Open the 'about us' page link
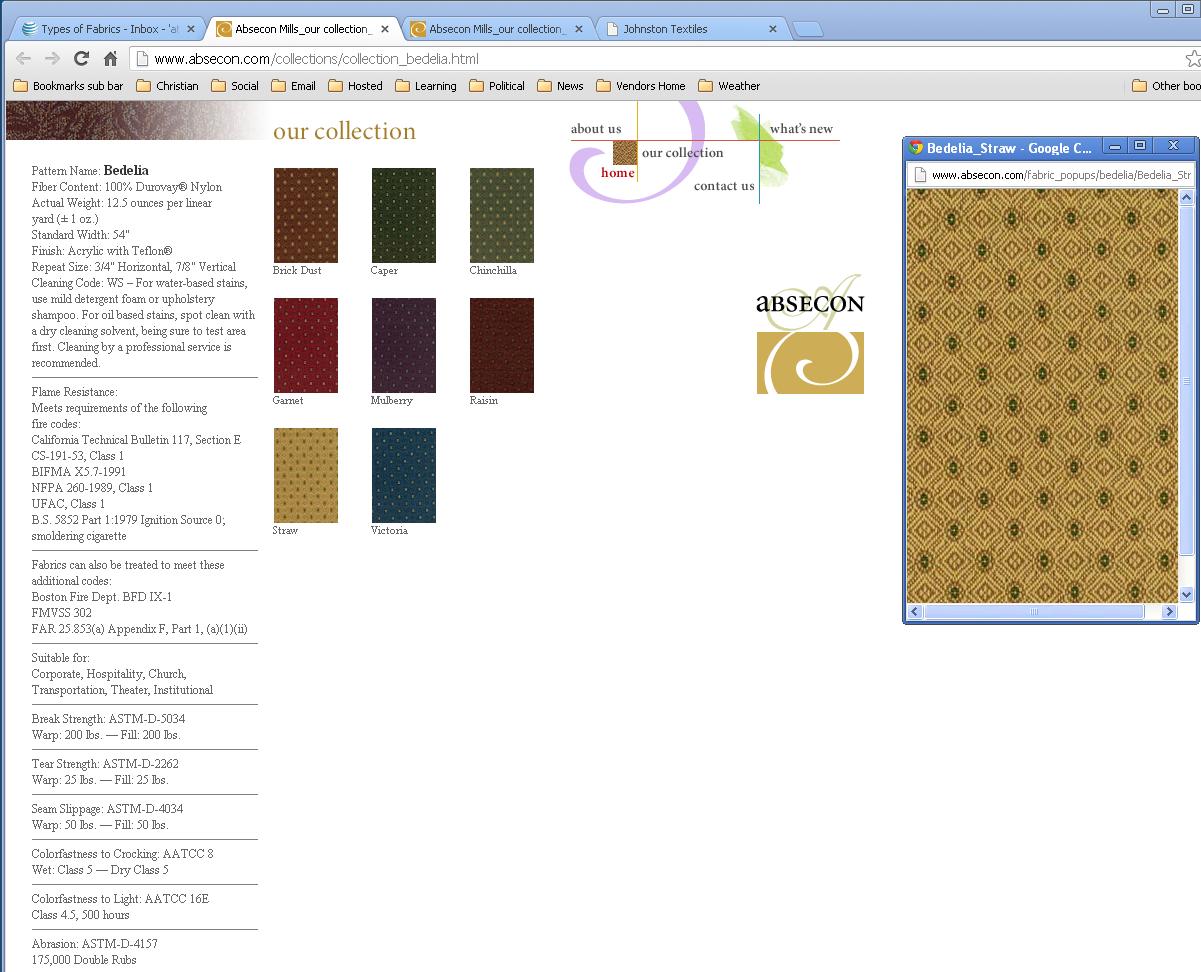The width and height of the screenshot is (1201, 972). point(596,128)
